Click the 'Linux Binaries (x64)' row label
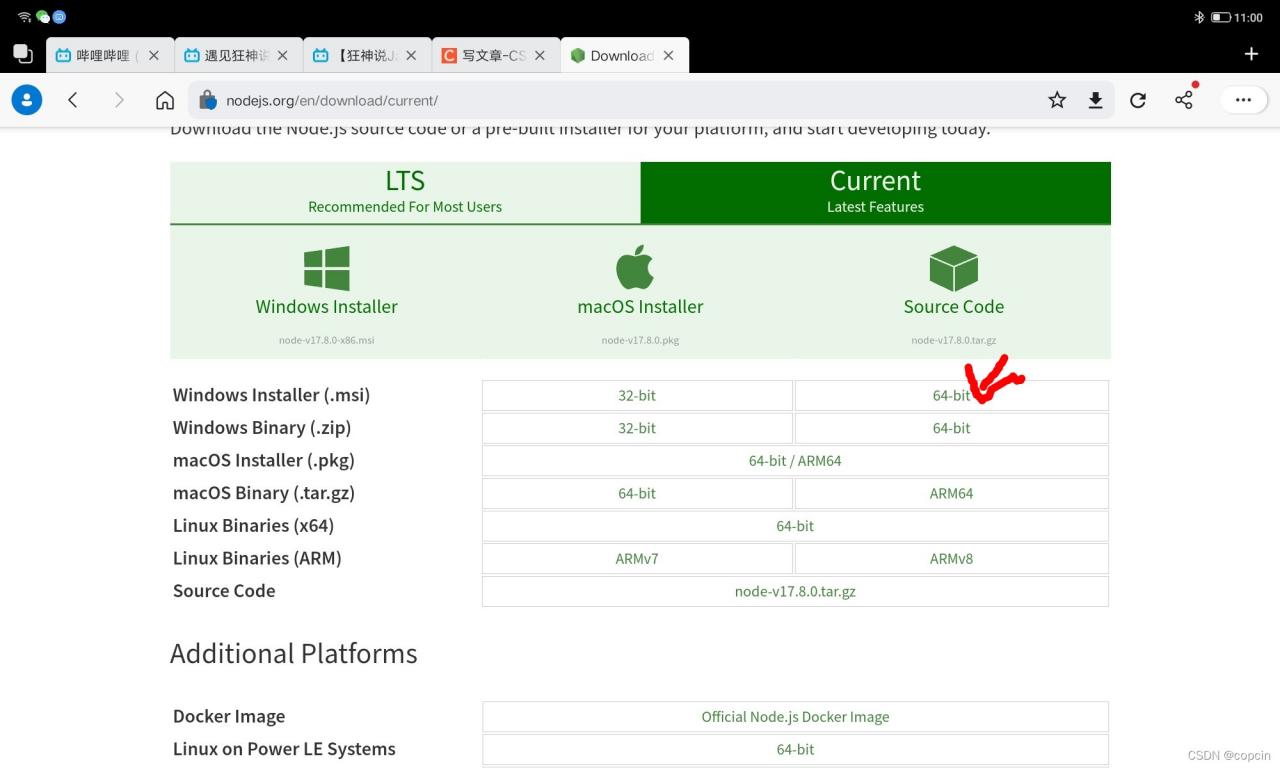The height and width of the screenshot is (768, 1280). pos(253,526)
